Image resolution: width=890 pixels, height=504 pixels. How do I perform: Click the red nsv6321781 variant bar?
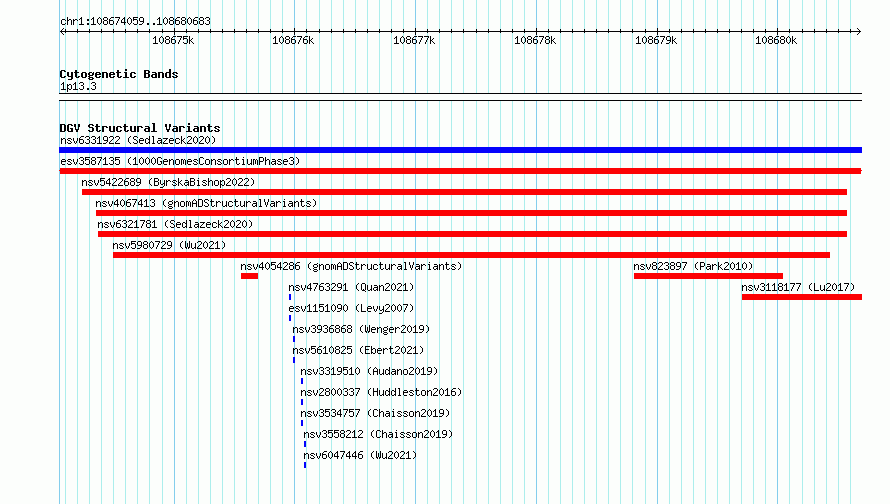[x=472, y=234]
